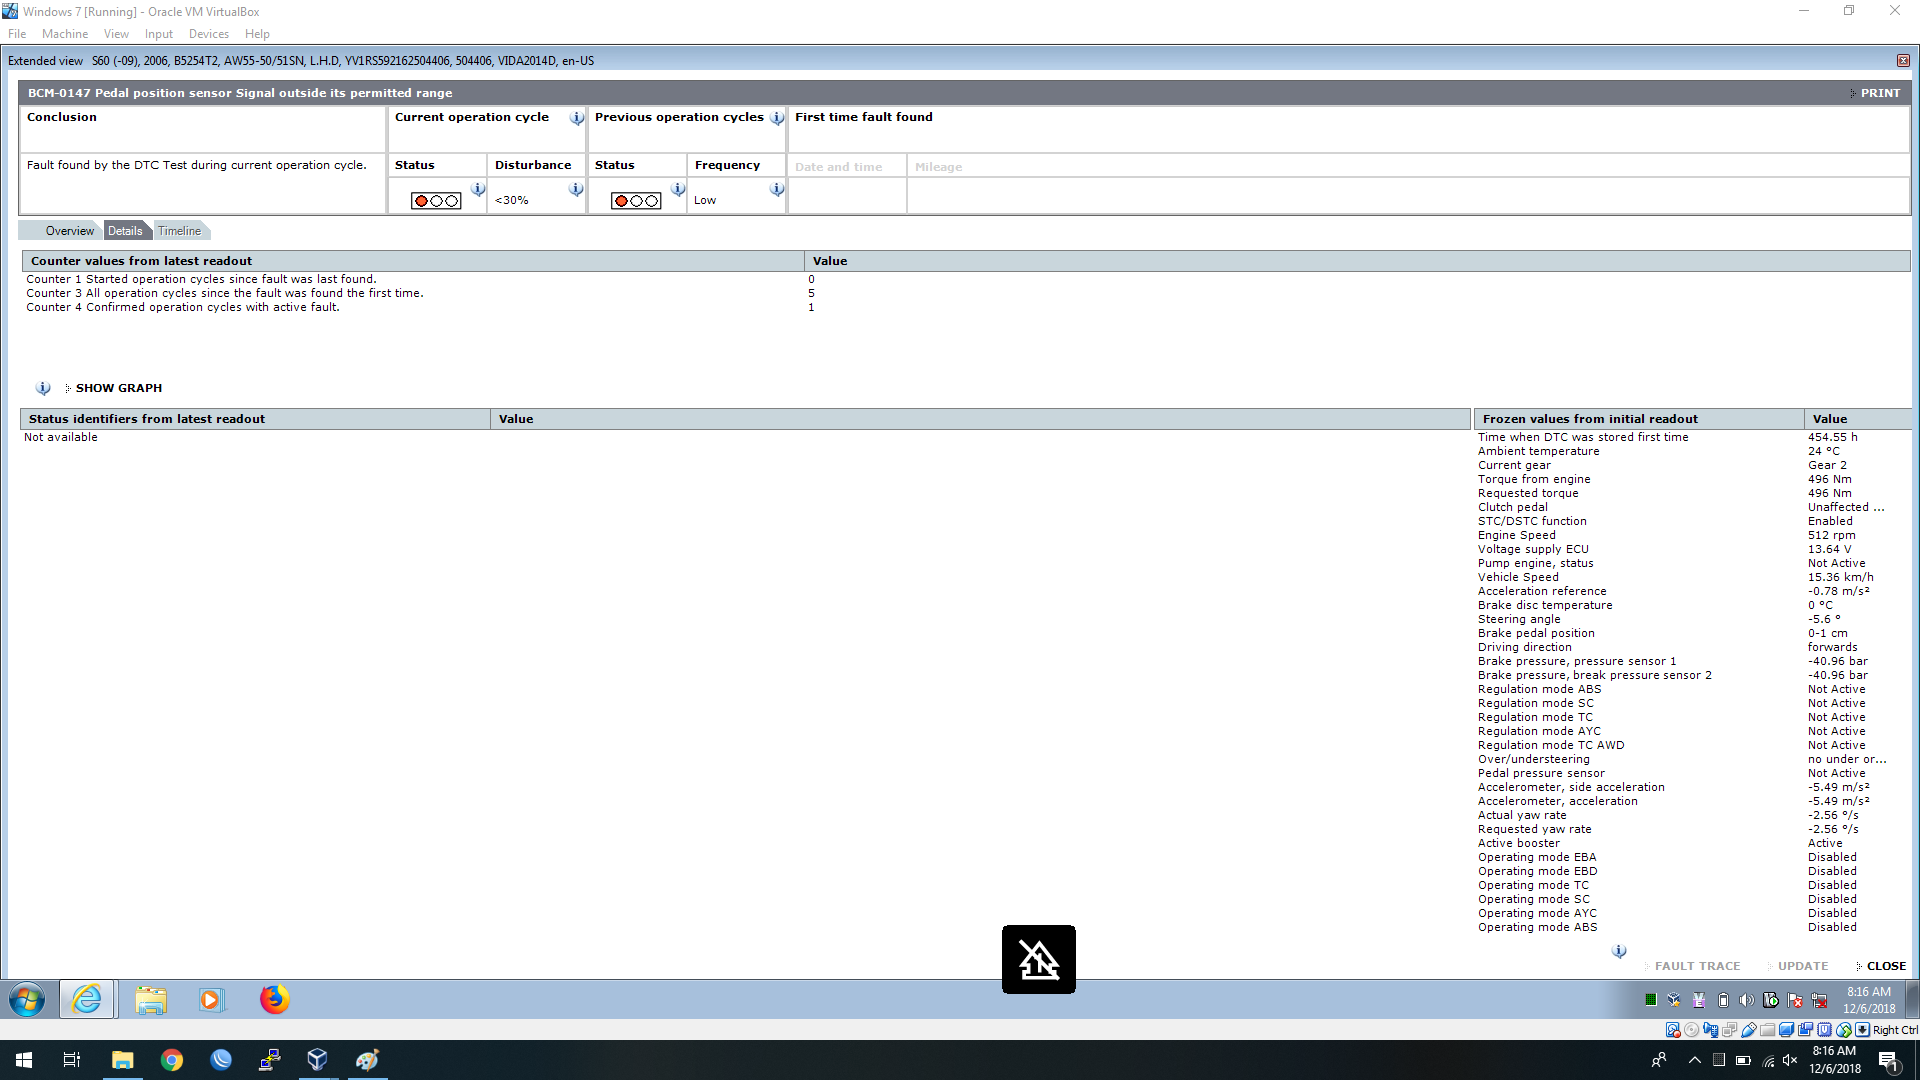The height and width of the screenshot is (1080, 1920).
Task: Click info icon next to Disturbance value
Action: coord(576,189)
